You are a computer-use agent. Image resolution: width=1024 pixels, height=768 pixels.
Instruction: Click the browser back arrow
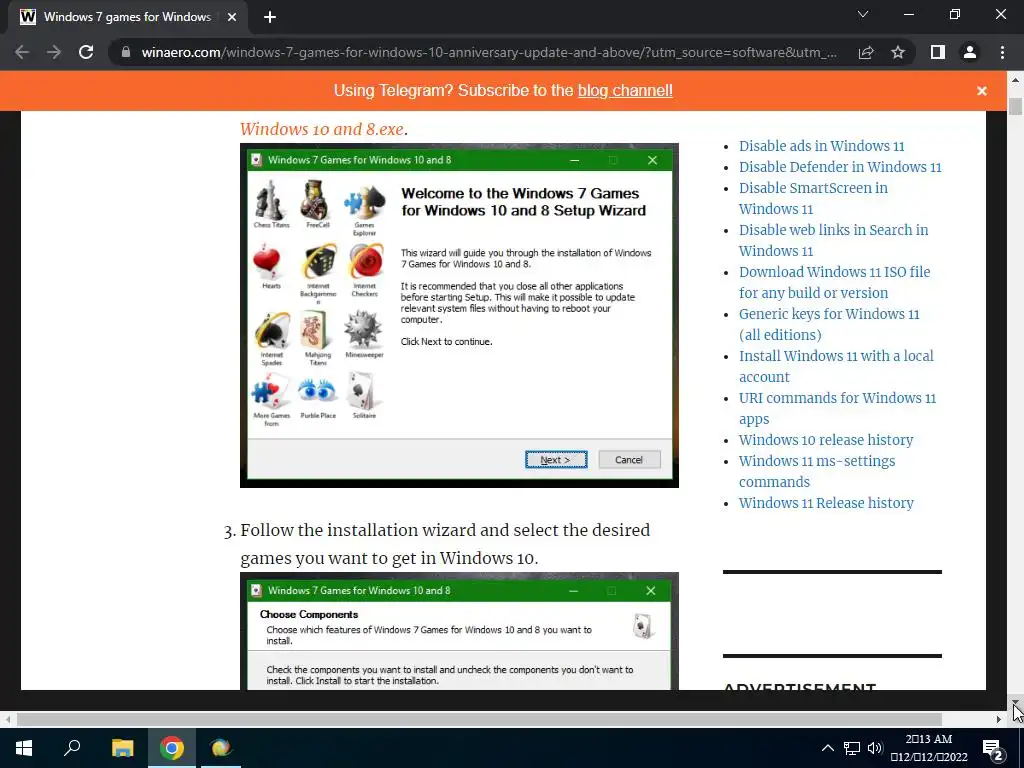22,52
